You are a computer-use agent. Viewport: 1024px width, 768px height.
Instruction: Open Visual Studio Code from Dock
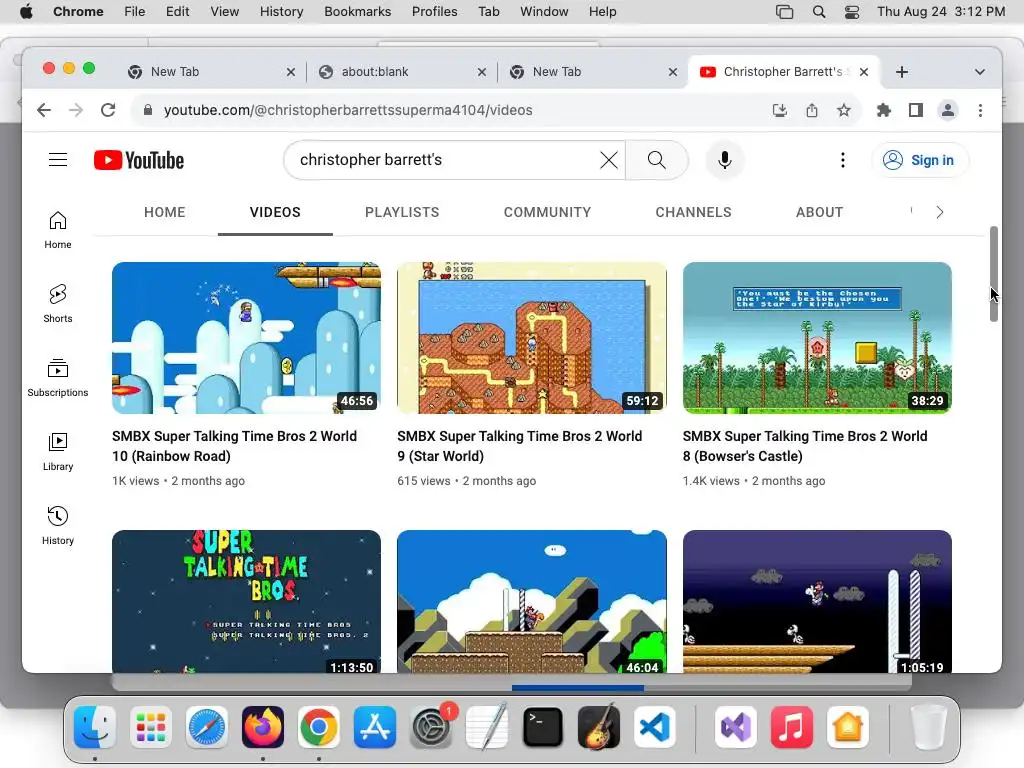[655, 727]
